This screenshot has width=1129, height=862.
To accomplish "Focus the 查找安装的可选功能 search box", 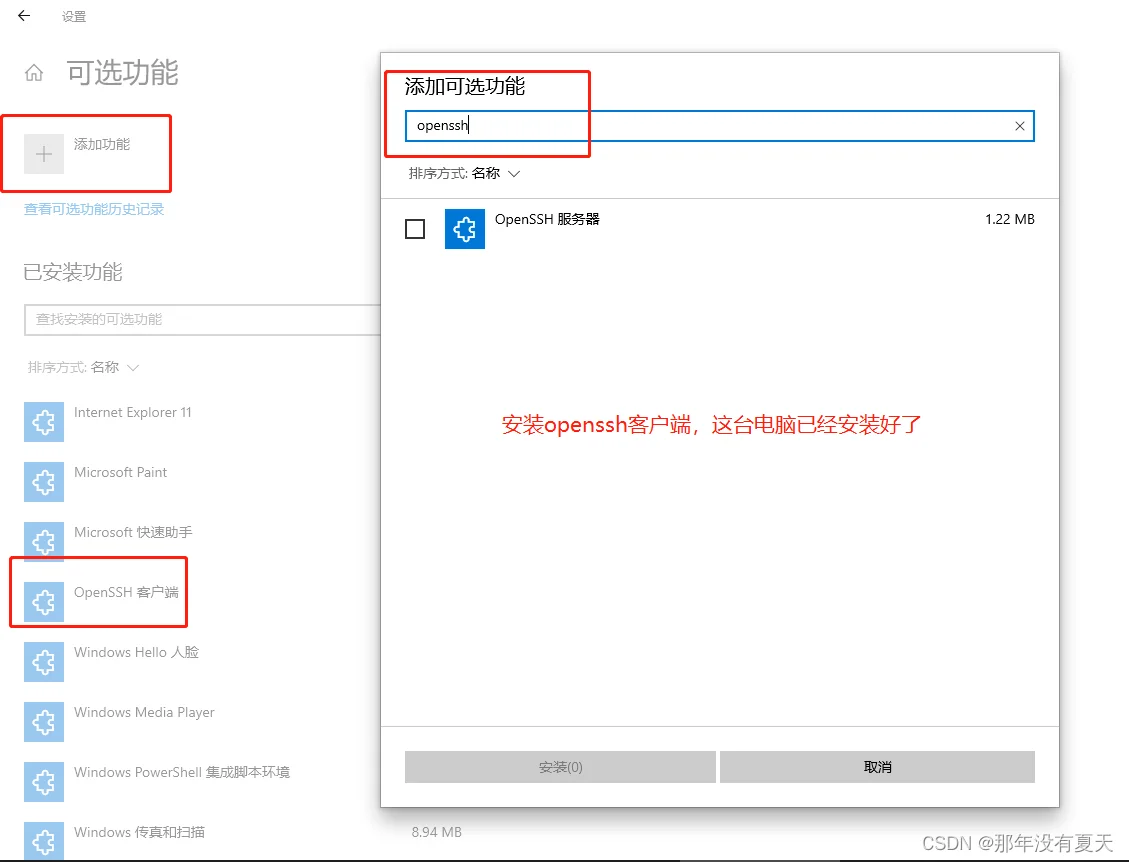I will point(202,320).
